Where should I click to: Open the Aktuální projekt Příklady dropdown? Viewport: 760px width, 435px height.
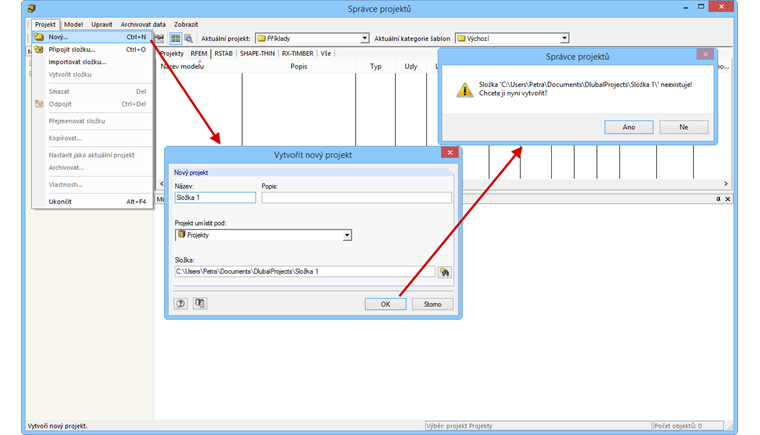click(x=364, y=38)
